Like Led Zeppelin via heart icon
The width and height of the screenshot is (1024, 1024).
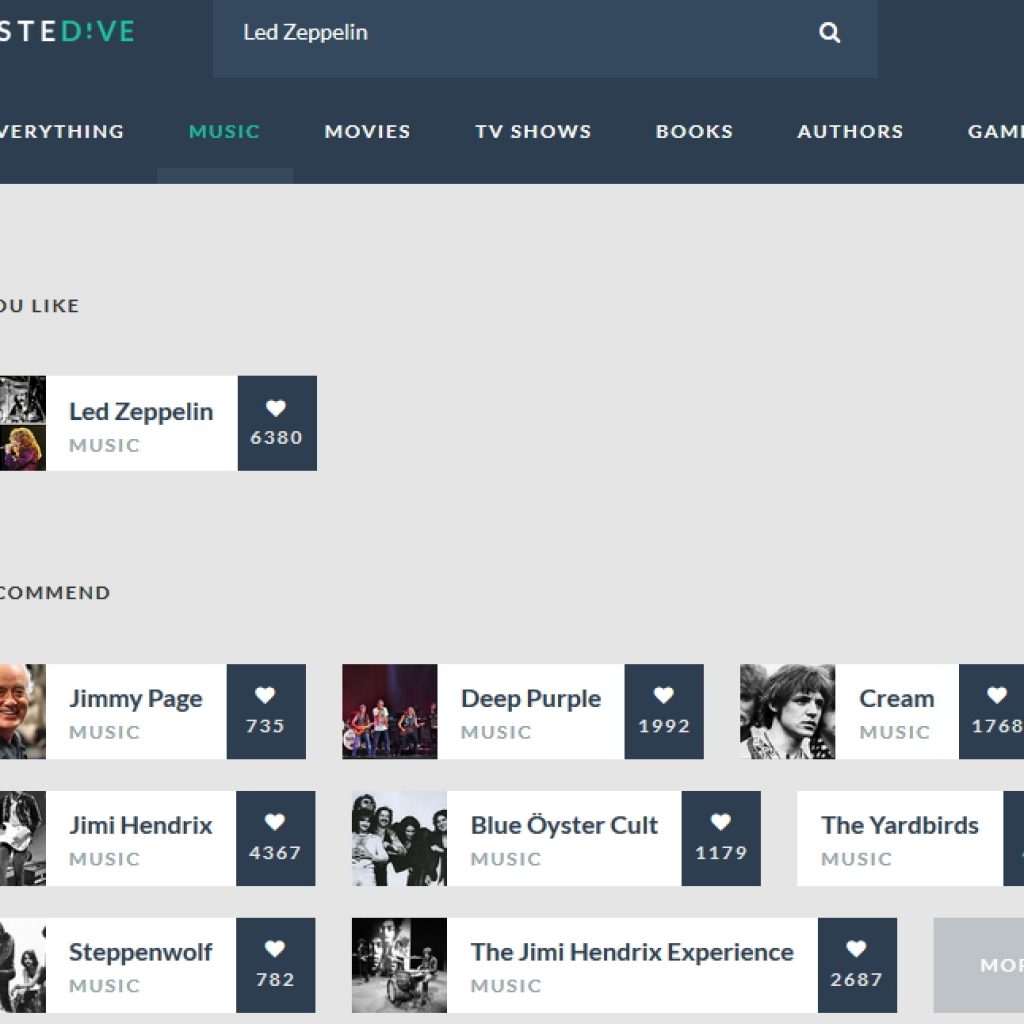[276, 409]
